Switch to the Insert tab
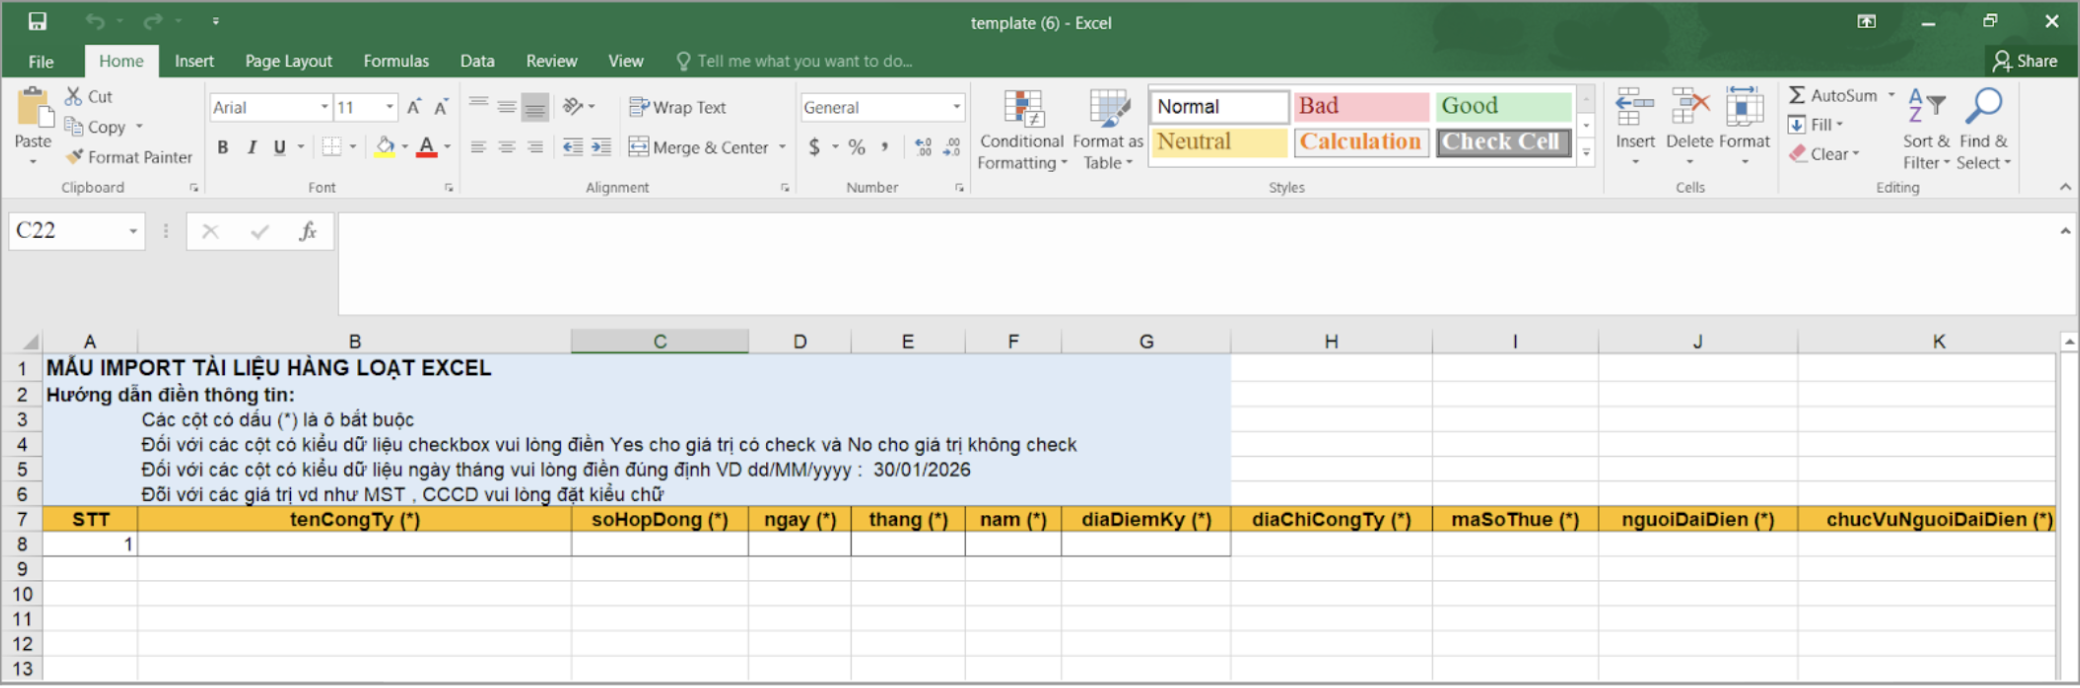Viewport: 2080px width, 688px height. pos(194,61)
